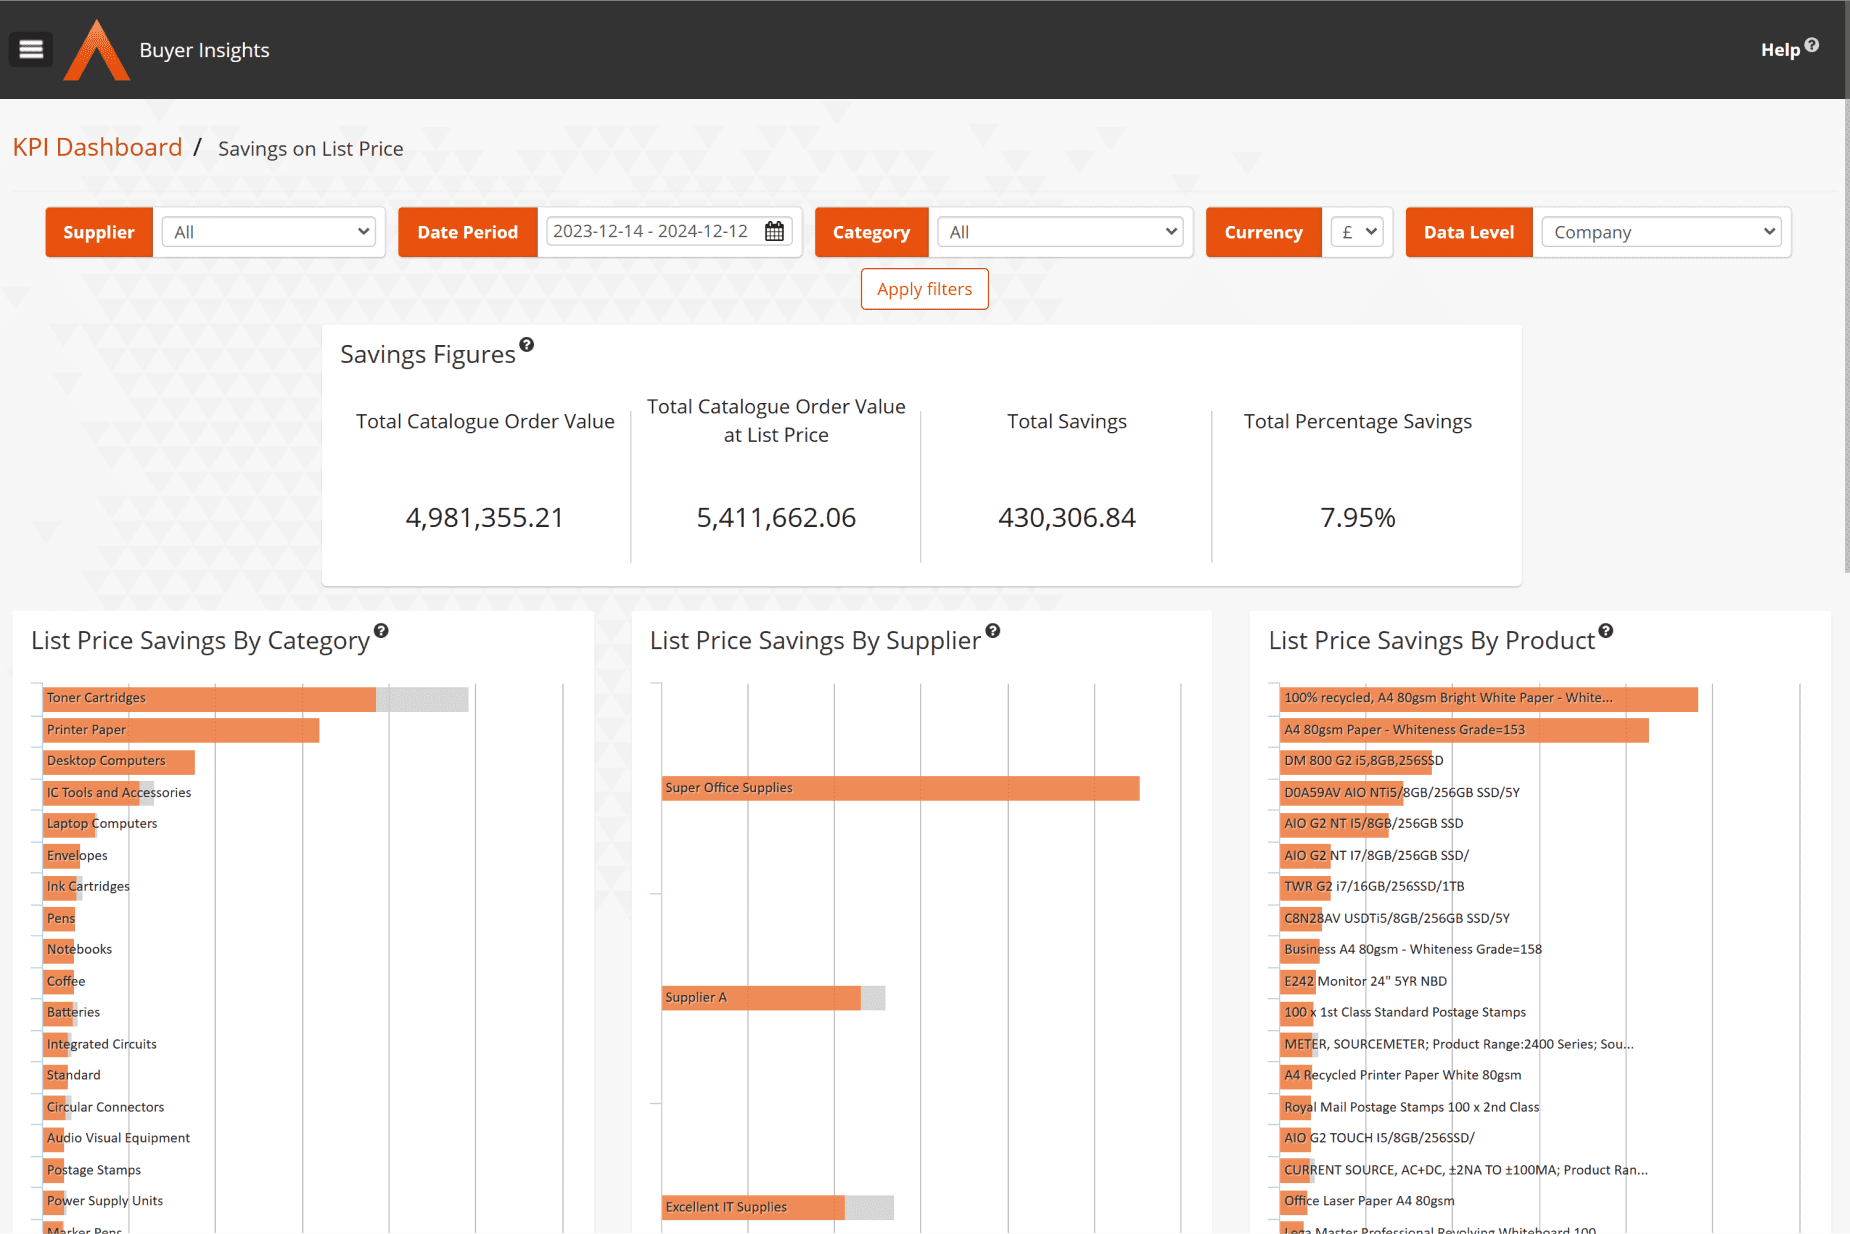Expand the Data Level Company dropdown
Viewport: 1850px width, 1234px height.
pyautogui.click(x=1660, y=232)
